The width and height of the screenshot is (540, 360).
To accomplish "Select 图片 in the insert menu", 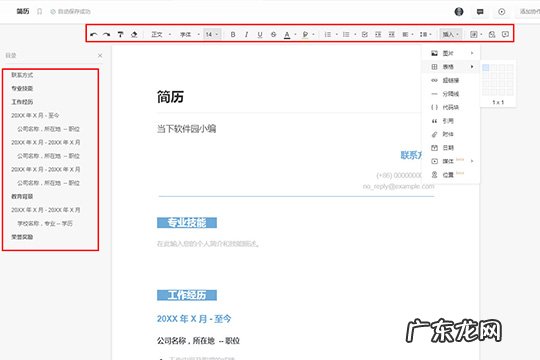I will pos(451,53).
